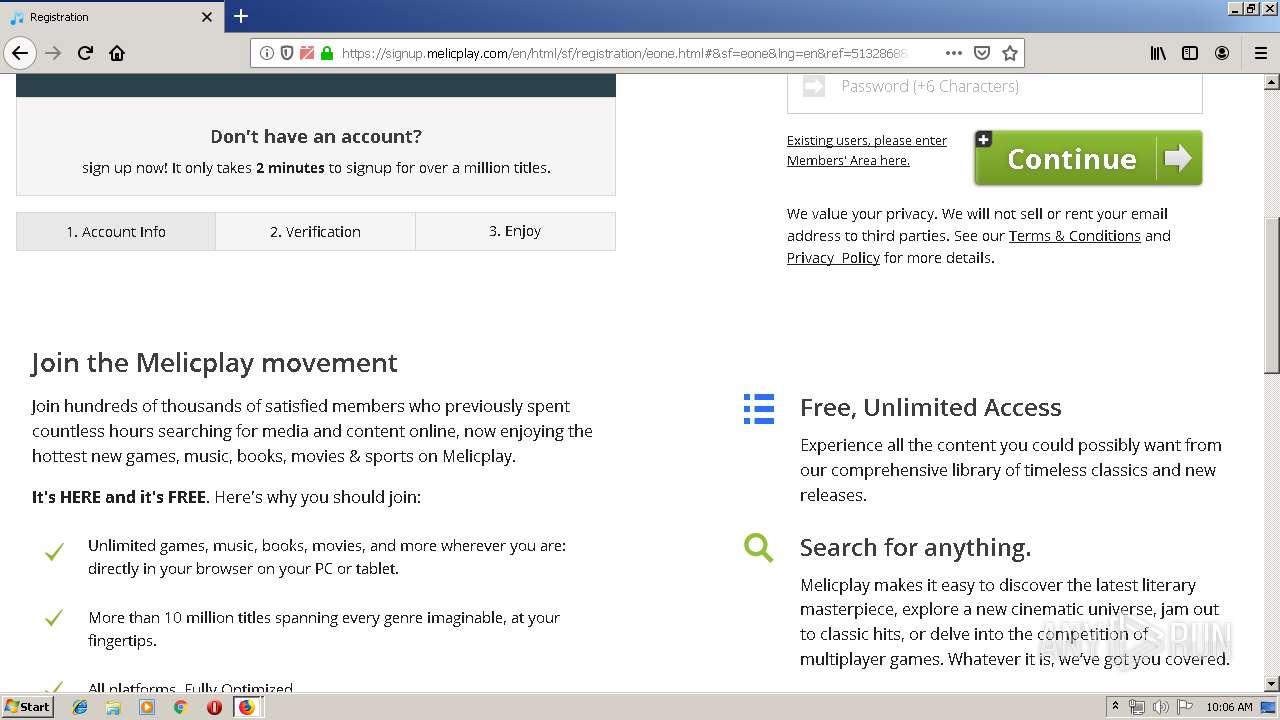Open the Windows Start menu
The height and width of the screenshot is (720, 1280).
(28, 706)
